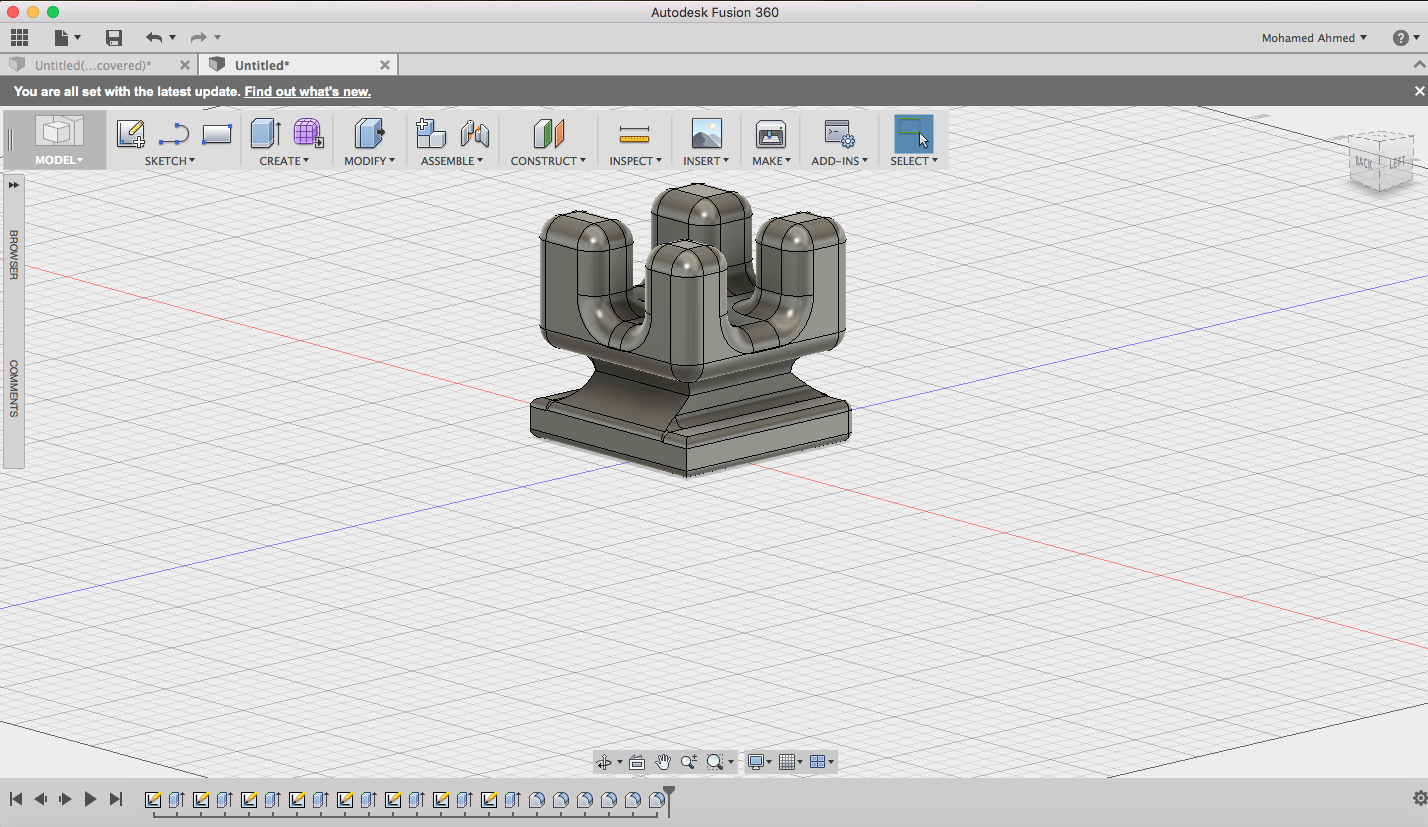1428x827 pixels.
Task: Open the CREATE dropdown menu
Action: click(284, 160)
